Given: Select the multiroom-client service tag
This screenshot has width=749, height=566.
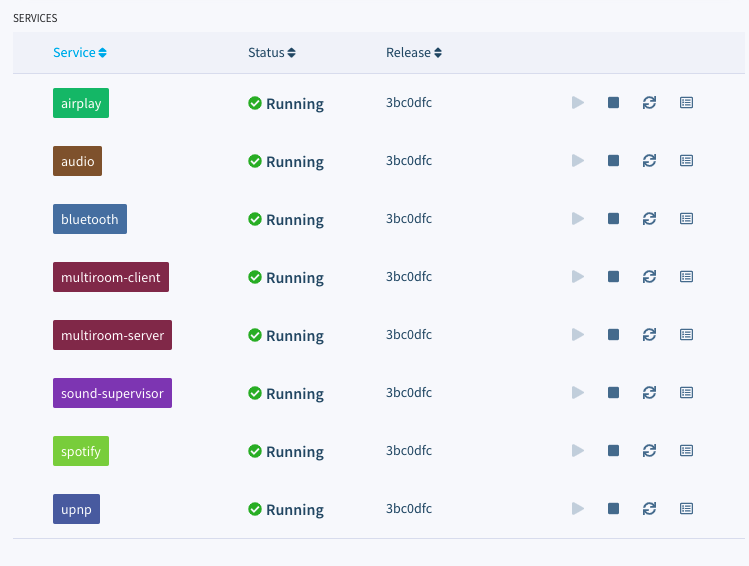Looking at the screenshot, I should coord(111,277).
